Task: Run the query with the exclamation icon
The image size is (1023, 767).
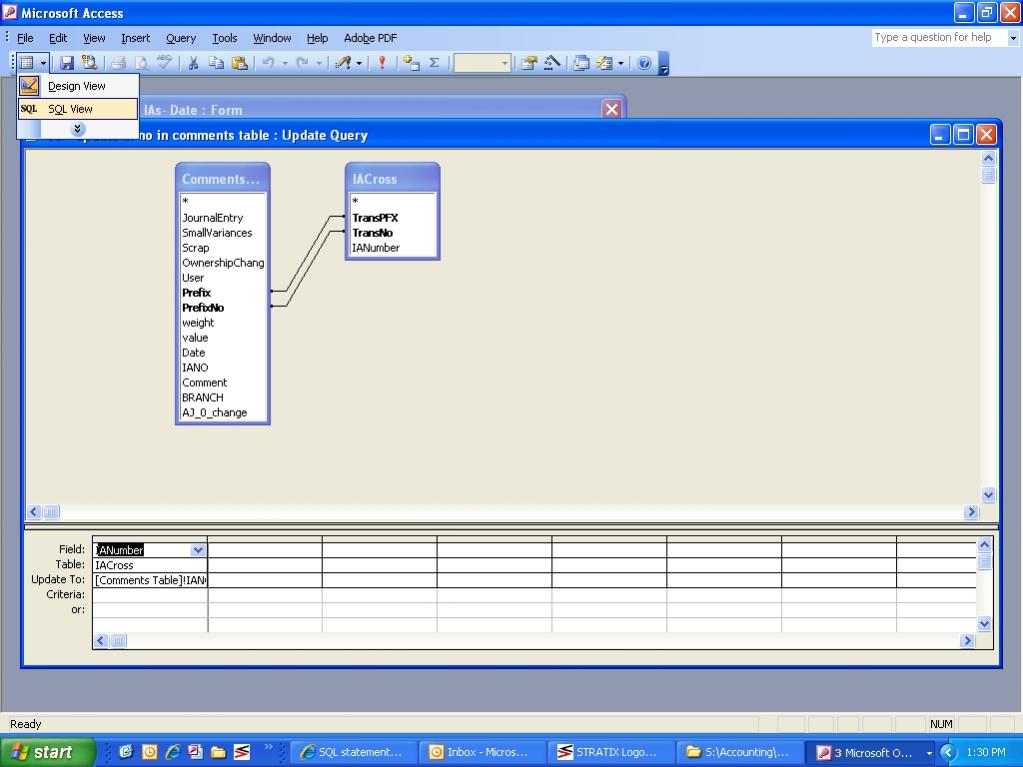Action: pos(382,63)
